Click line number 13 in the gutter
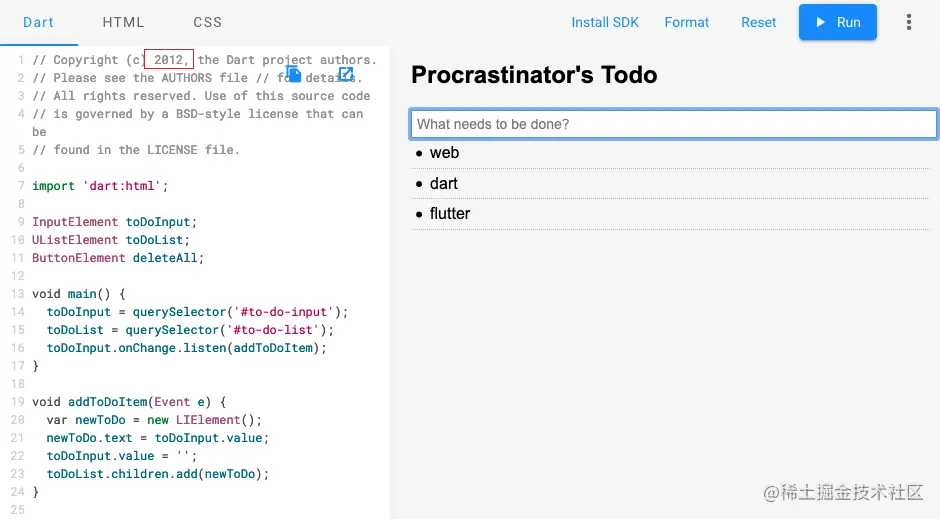Image resolution: width=940 pixels, height=519 pixels. [x=17, y=294]
